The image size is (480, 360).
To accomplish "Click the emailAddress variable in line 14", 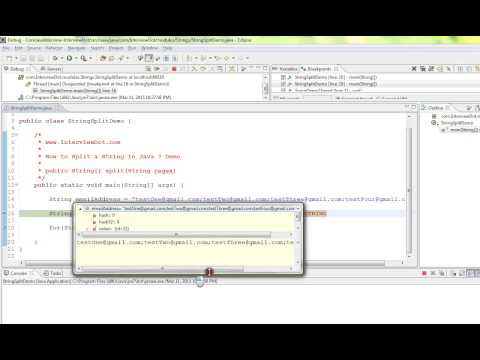I will point(98,199).
